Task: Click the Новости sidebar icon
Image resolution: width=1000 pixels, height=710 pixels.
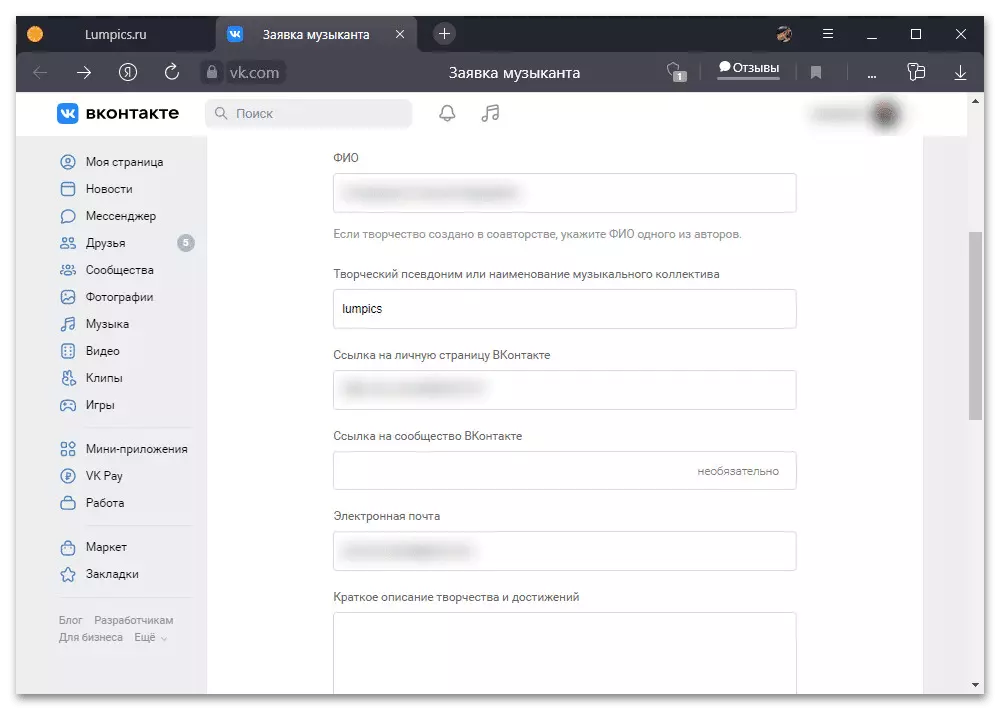Action: point(68,189)
